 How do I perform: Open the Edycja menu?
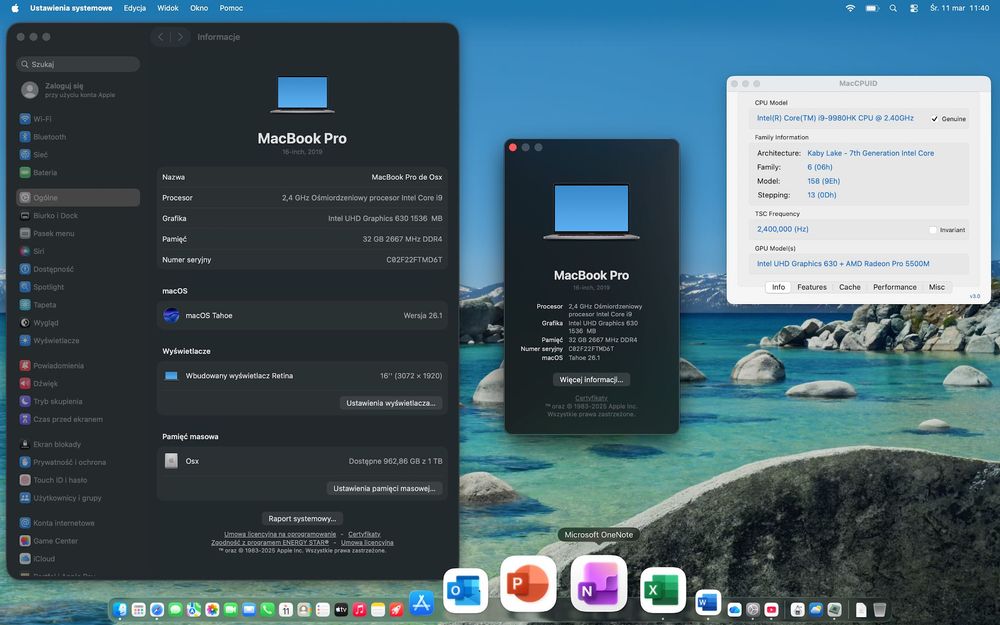[x=135, y=8]
